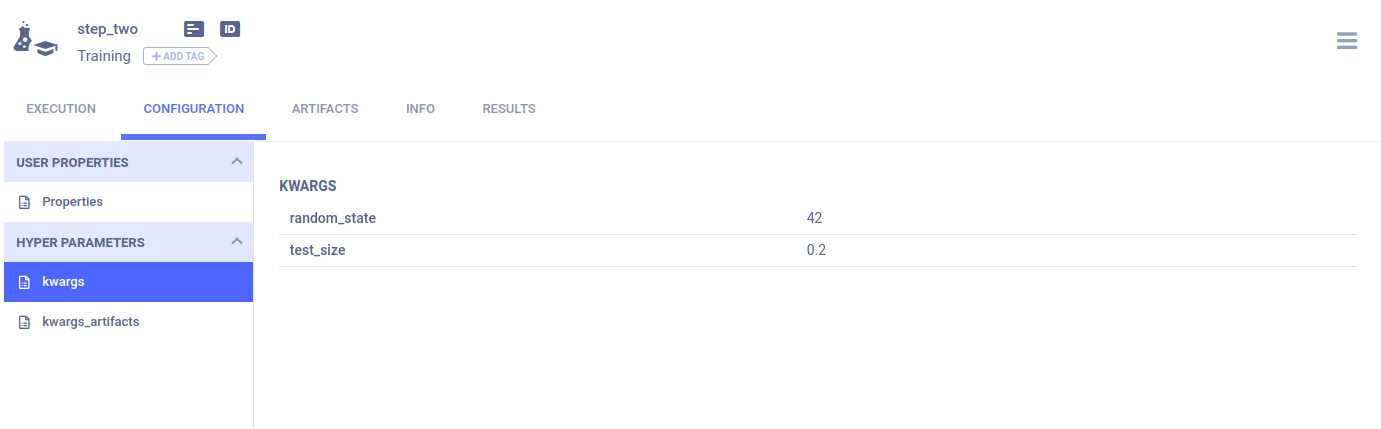This screenshot has height=429, width=1381.
Task: Open kwargs_artifacts hyper parameter section
Action: (90, 322)
